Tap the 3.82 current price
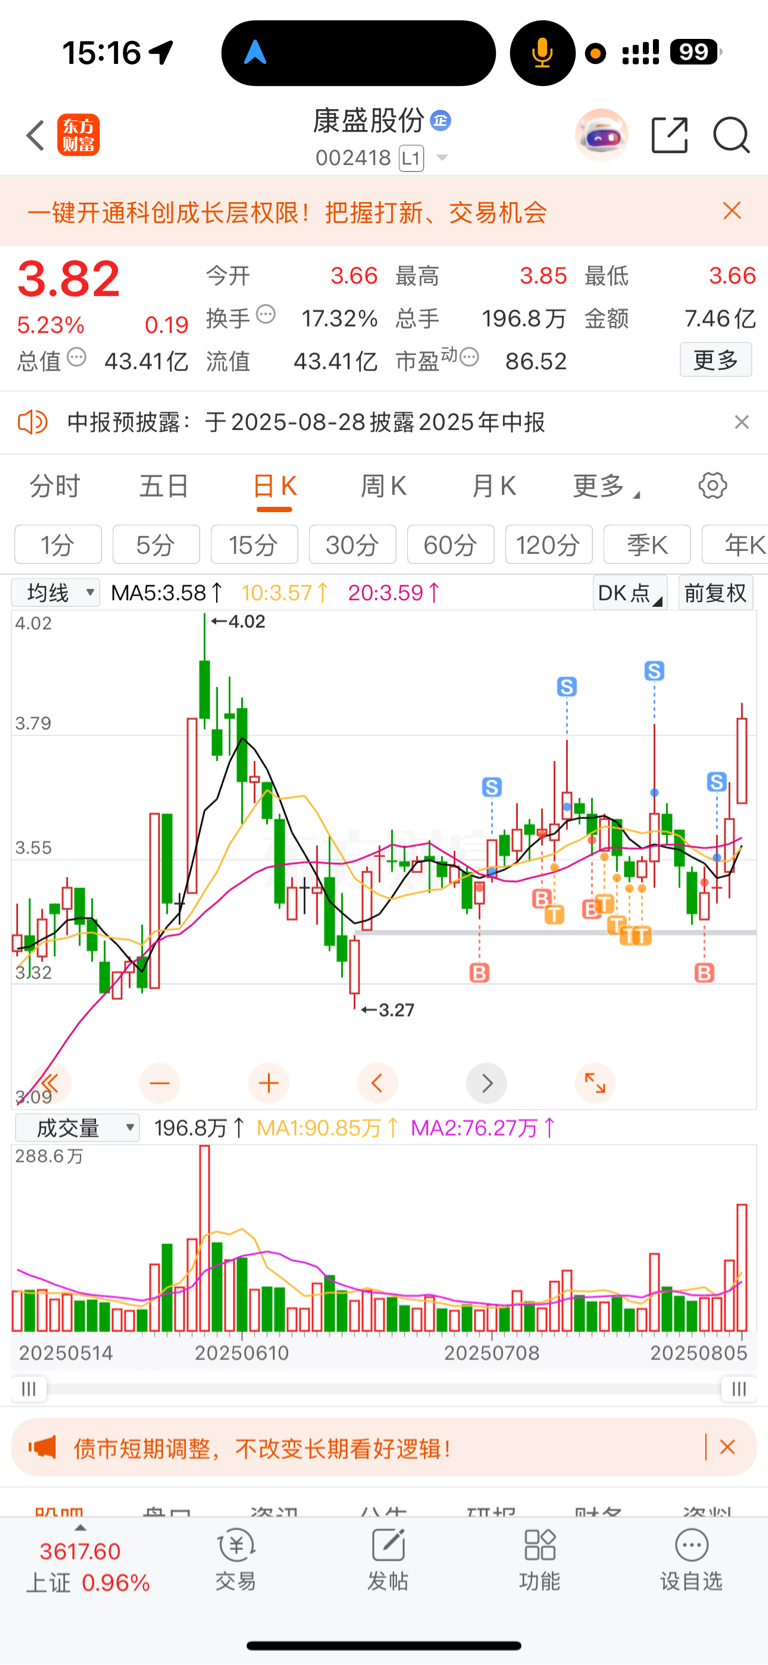Viewport: 768px width, 1665px height. pos(68,279)
